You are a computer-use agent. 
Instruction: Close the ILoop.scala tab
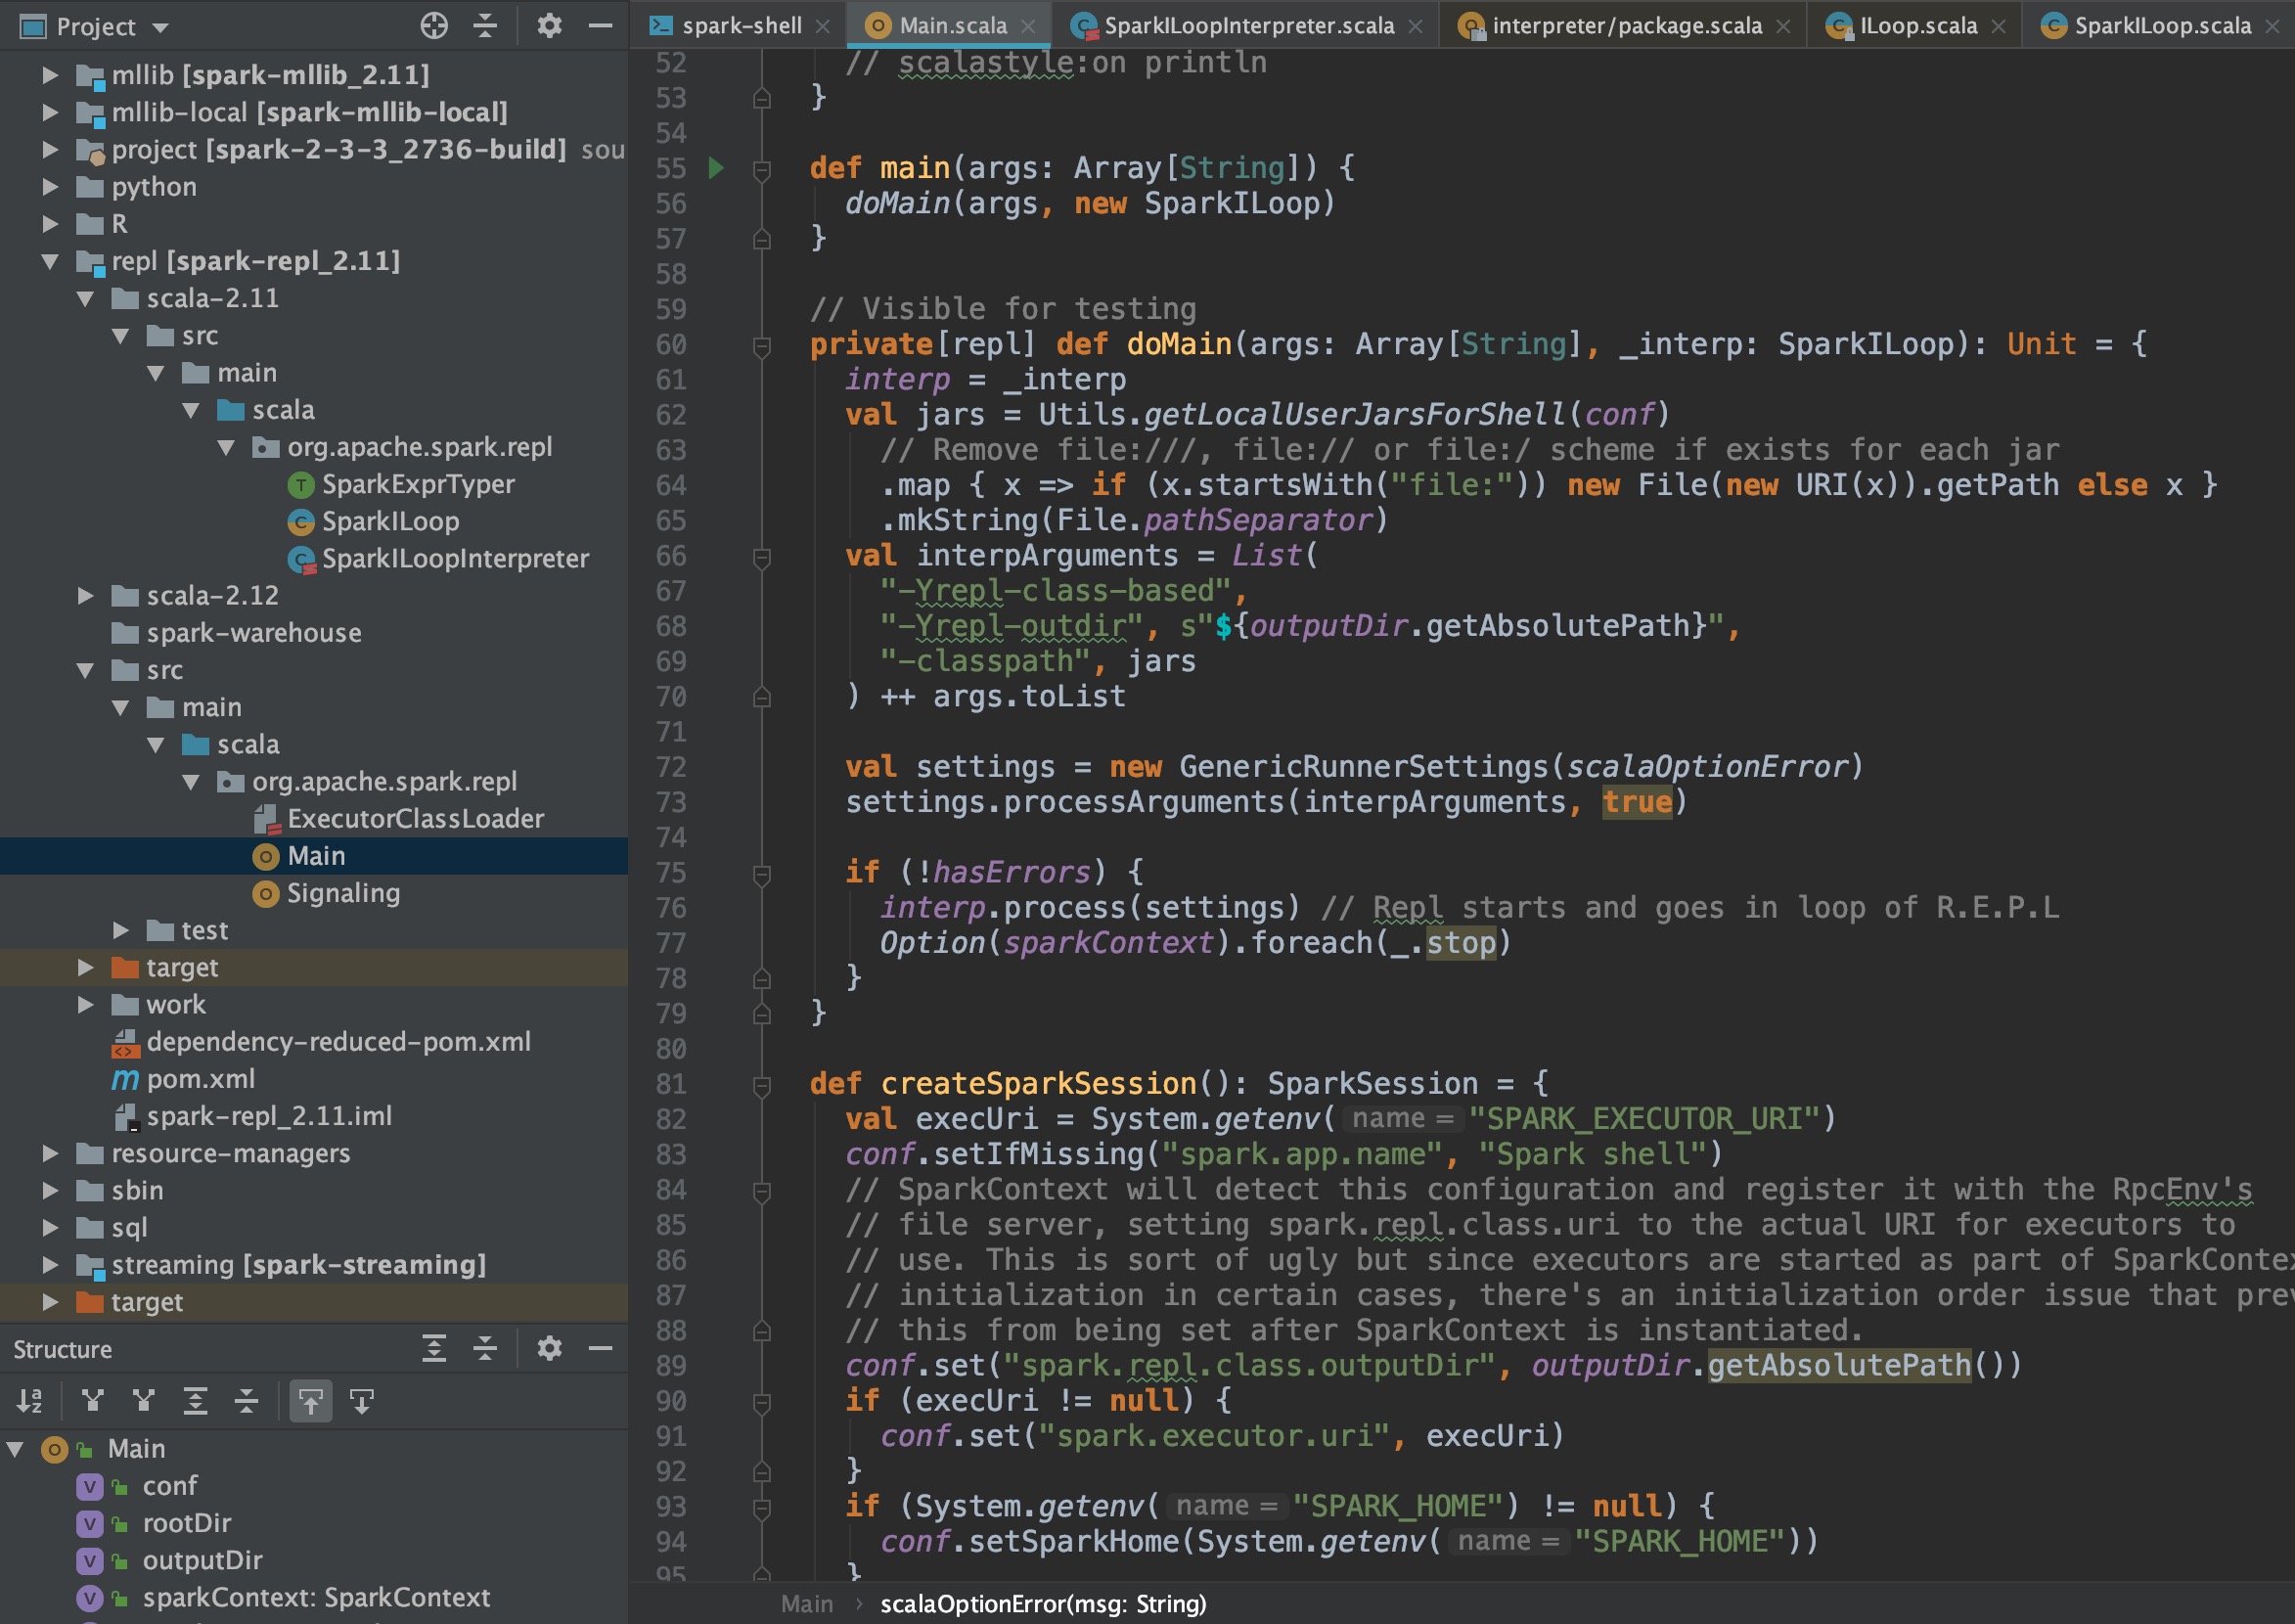tap(1998, 26)
